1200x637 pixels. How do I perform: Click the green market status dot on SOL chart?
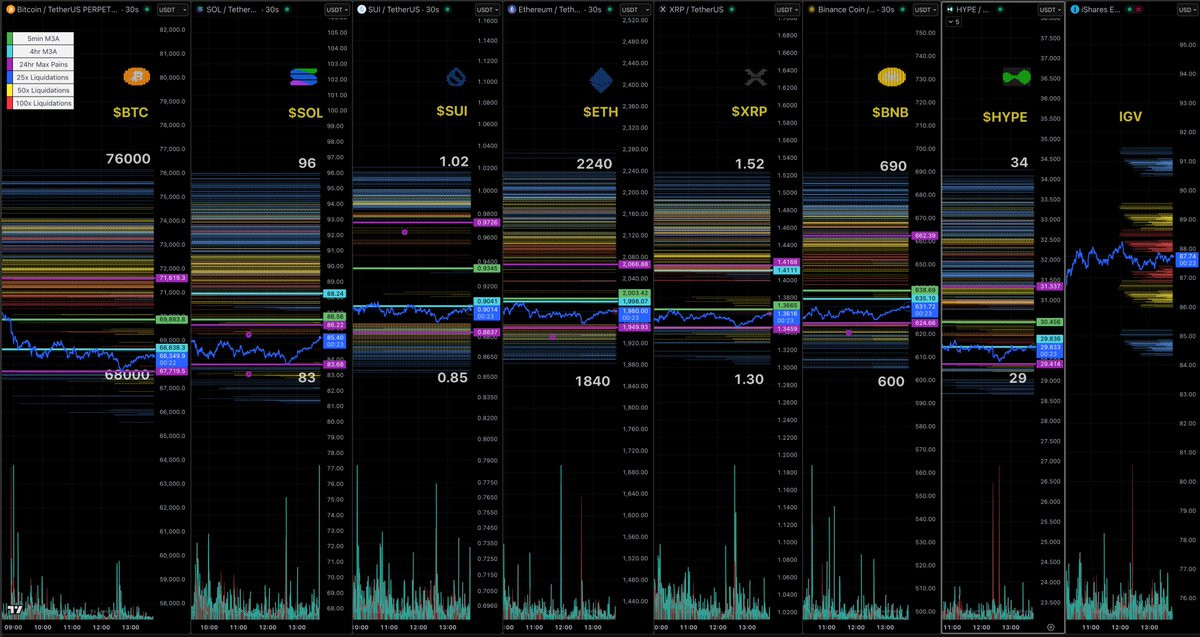pyautogui.click(x=287, y=9)
